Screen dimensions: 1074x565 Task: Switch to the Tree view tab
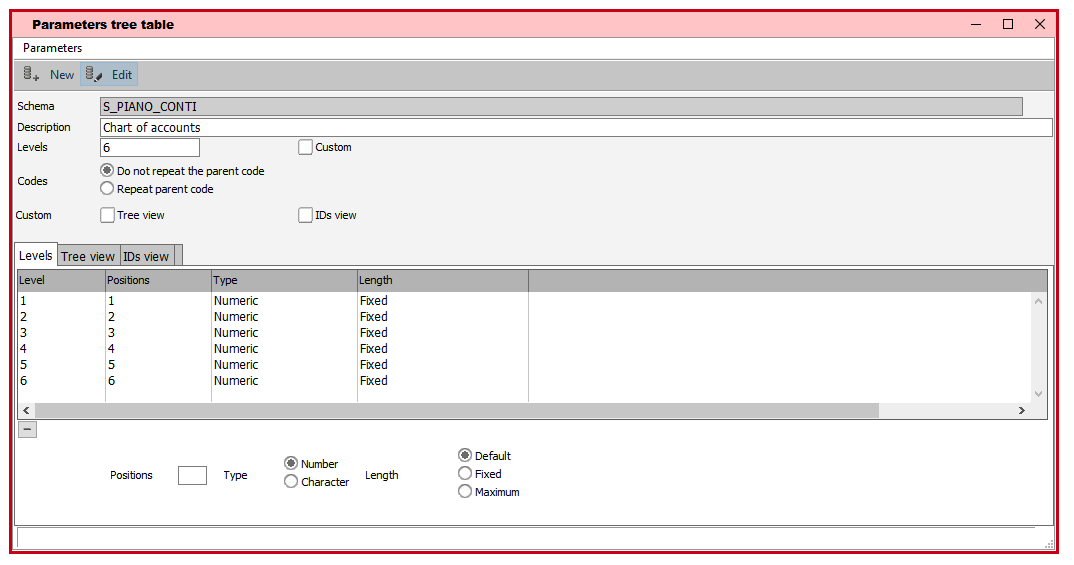(88, 256)
